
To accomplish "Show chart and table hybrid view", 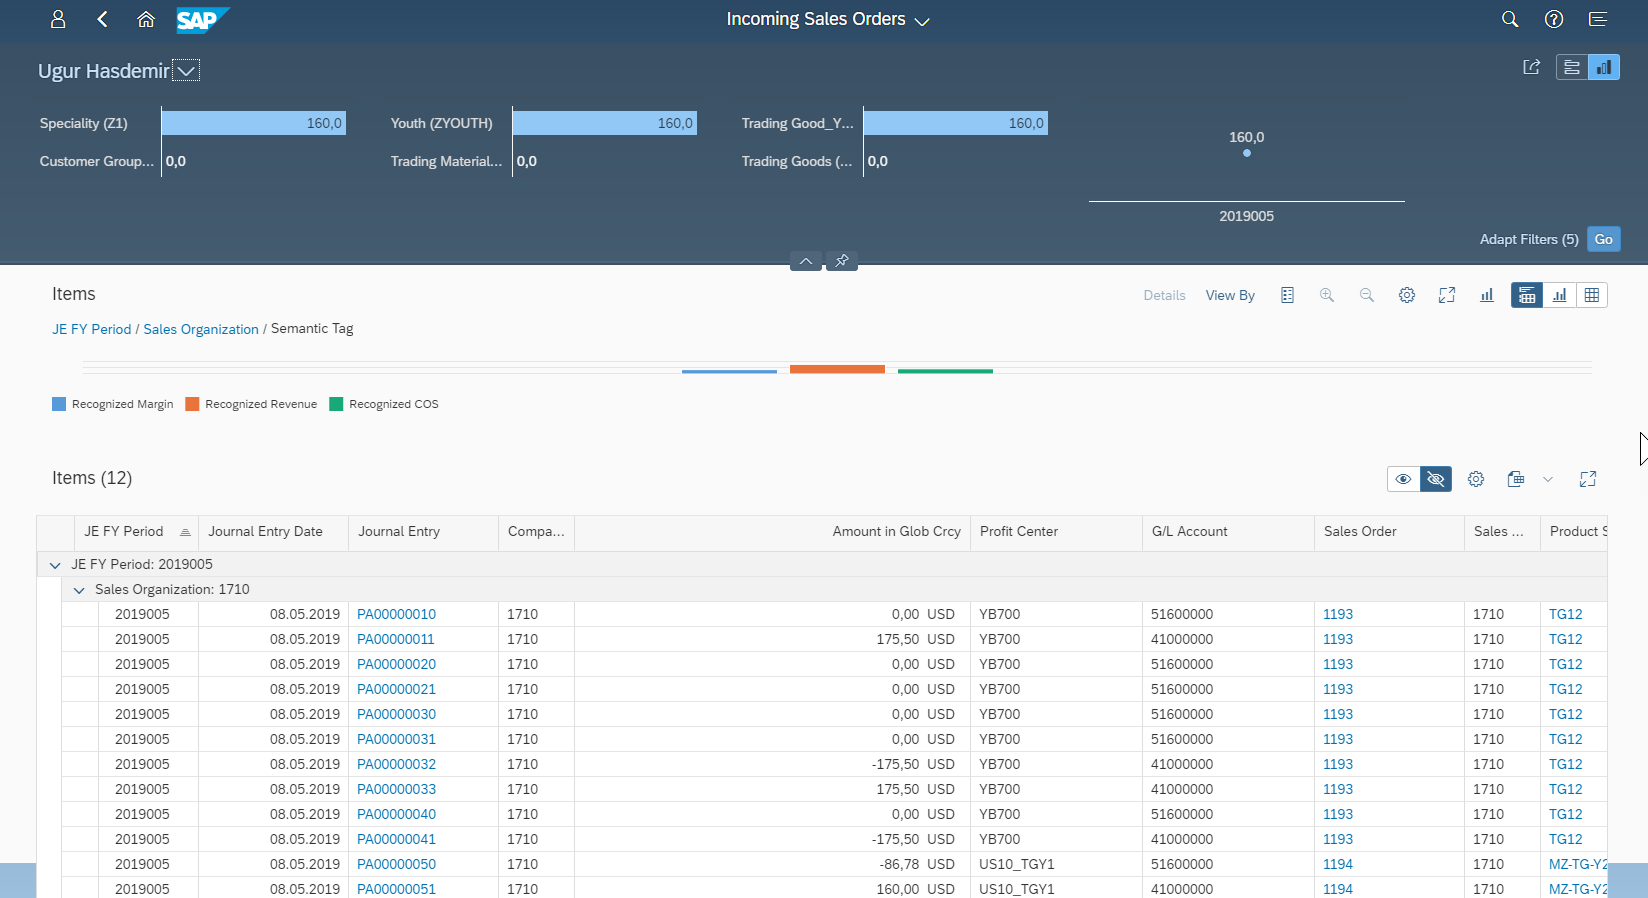I will (x=1527, y=295).
